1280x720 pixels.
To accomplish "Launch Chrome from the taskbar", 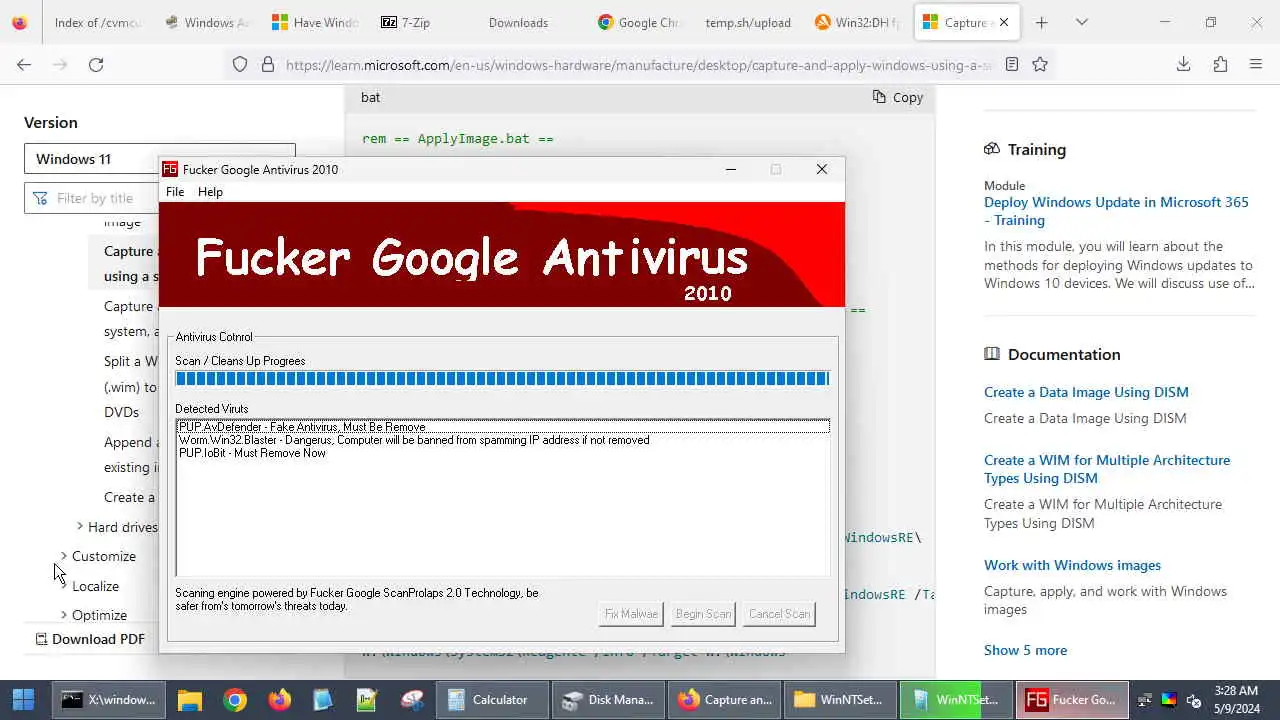I will [x=235, y=700].
